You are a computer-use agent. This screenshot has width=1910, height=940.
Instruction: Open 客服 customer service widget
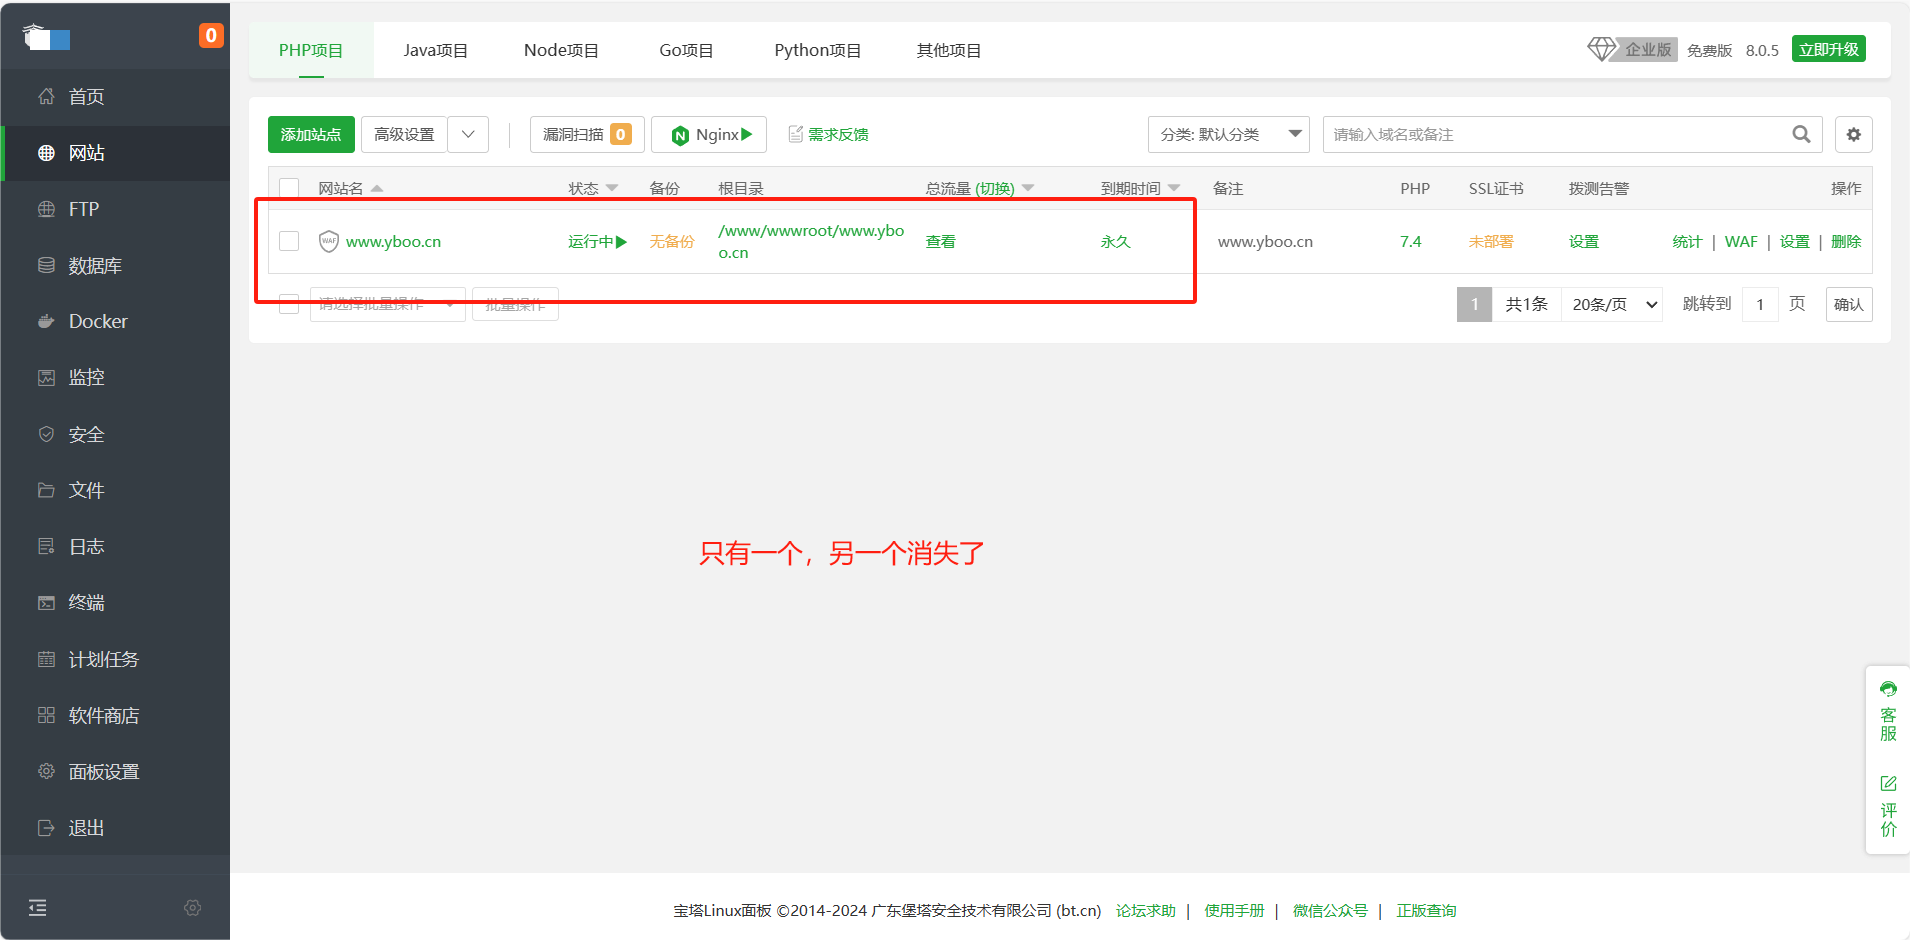1888,712
